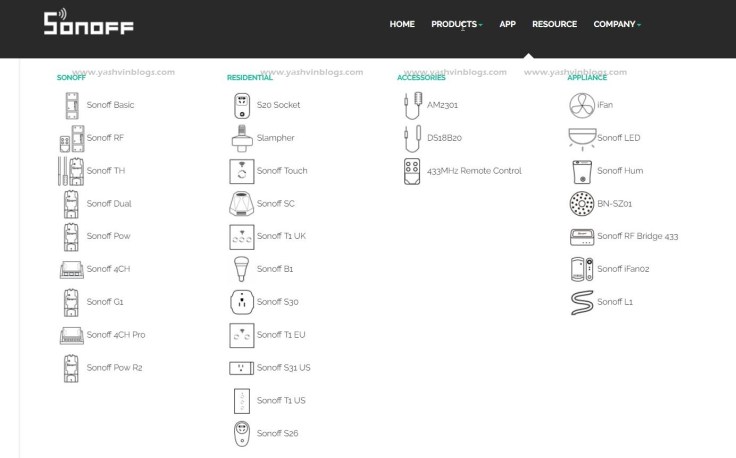Open the Sonoff S26 product link

click(x=277, y=434)
